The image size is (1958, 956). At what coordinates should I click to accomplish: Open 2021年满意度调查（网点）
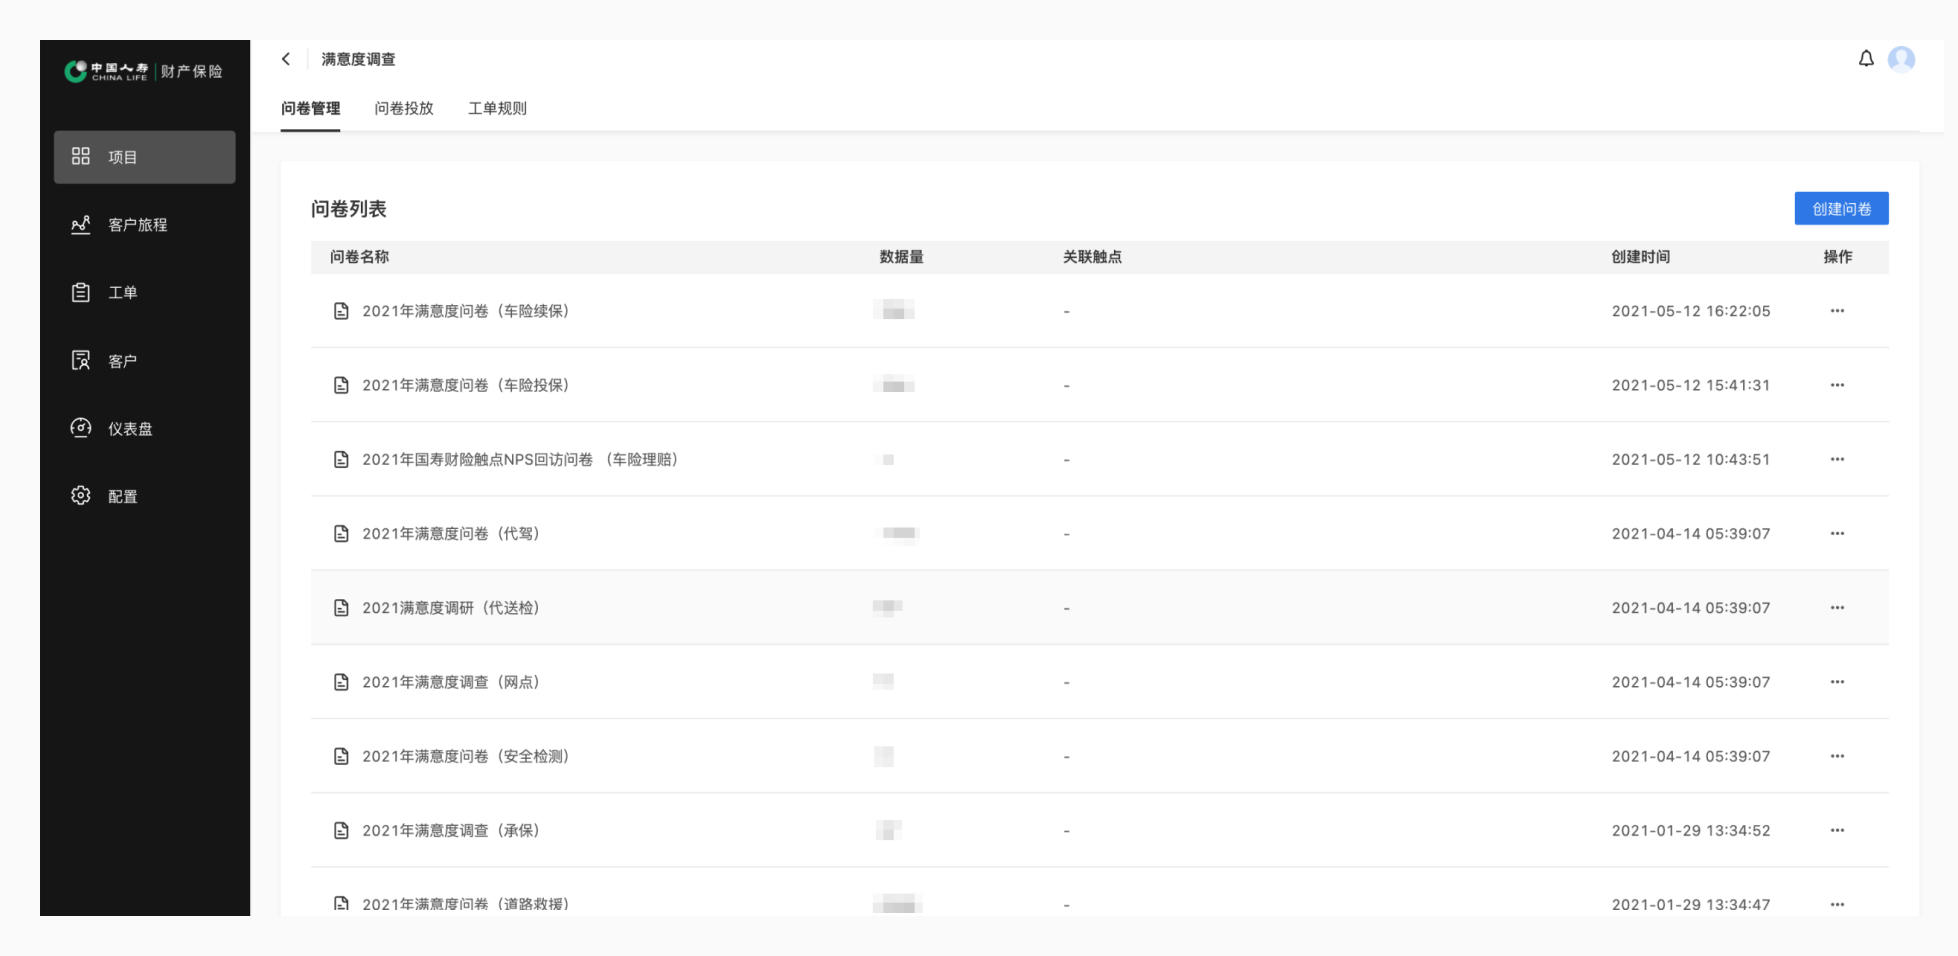pyautogui.click(x=451, y=682)
